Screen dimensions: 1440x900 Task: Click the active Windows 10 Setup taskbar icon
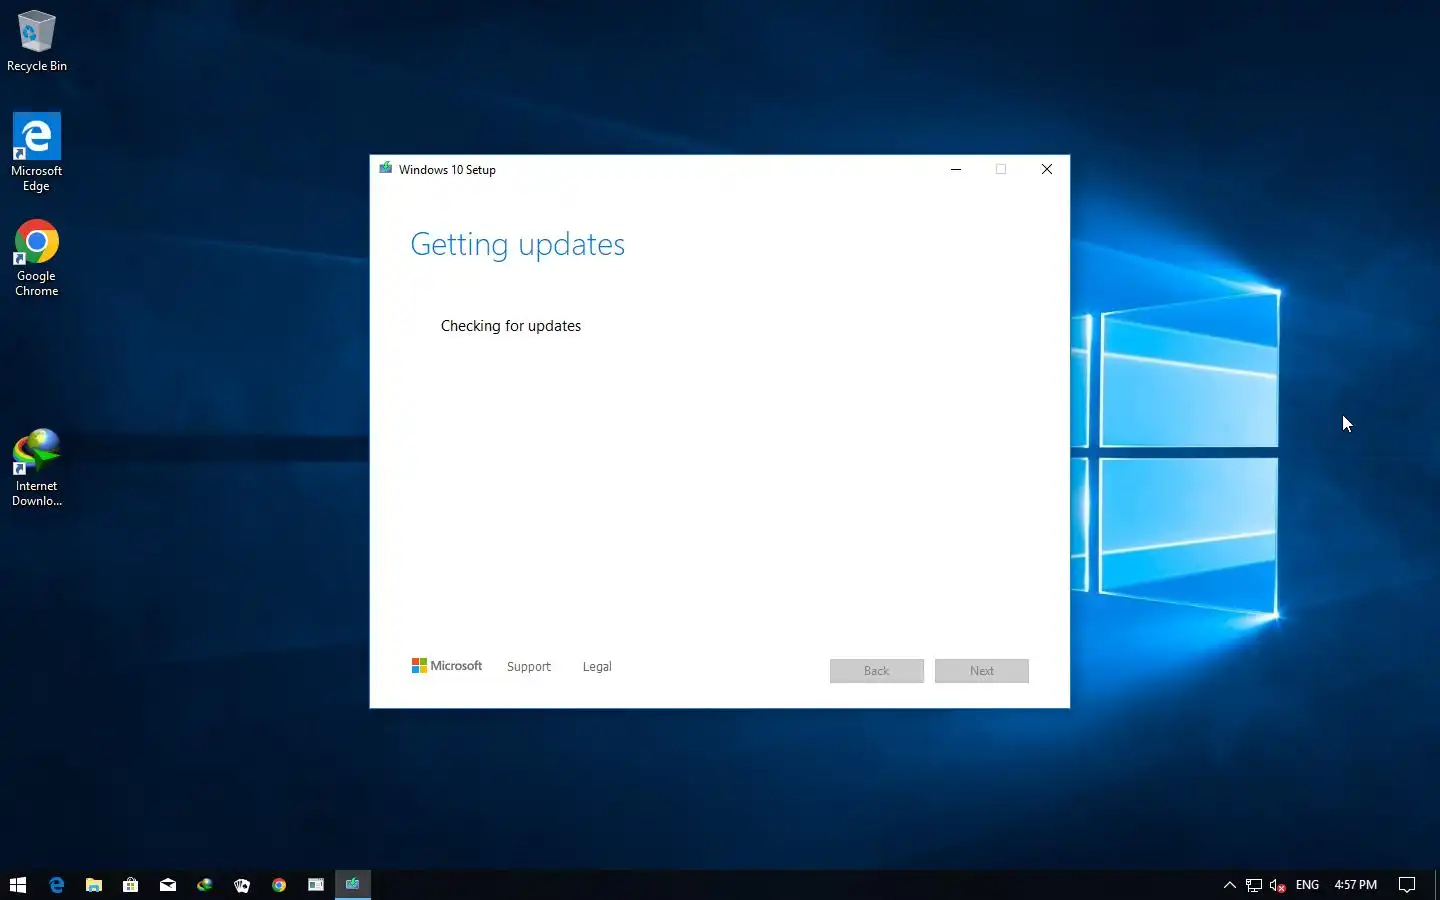pyautogui.click(x=353, y=885)
